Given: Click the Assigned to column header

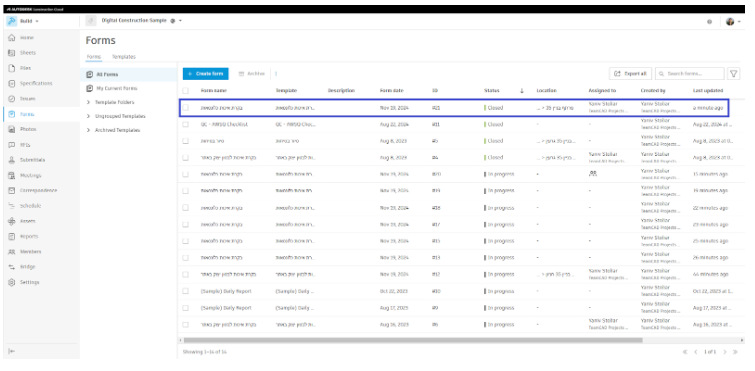Looking at the screenshot, I should pyautogui.click(x=602, y=90).
